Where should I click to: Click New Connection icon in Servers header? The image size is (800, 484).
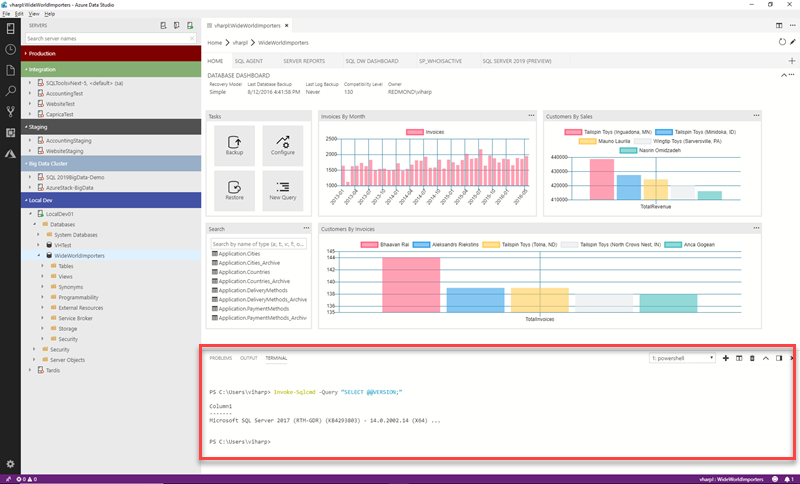(163, 25)
